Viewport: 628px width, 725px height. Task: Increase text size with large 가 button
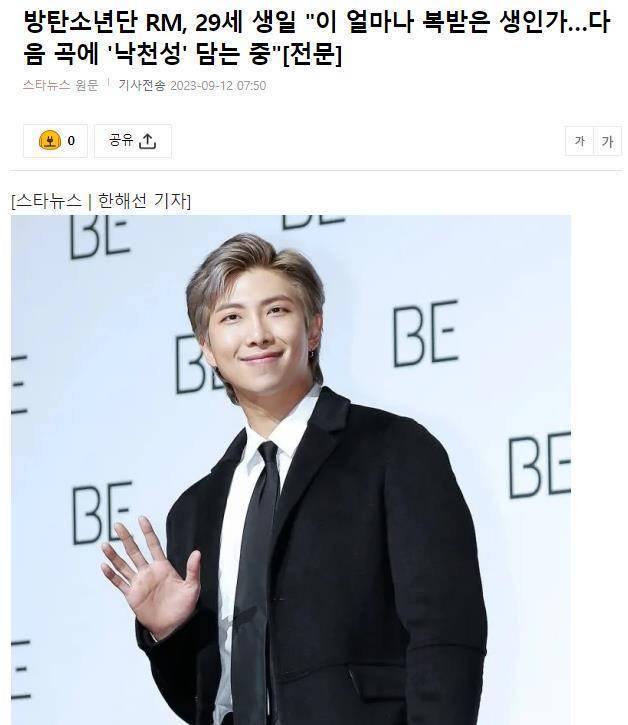click(608, 141)
